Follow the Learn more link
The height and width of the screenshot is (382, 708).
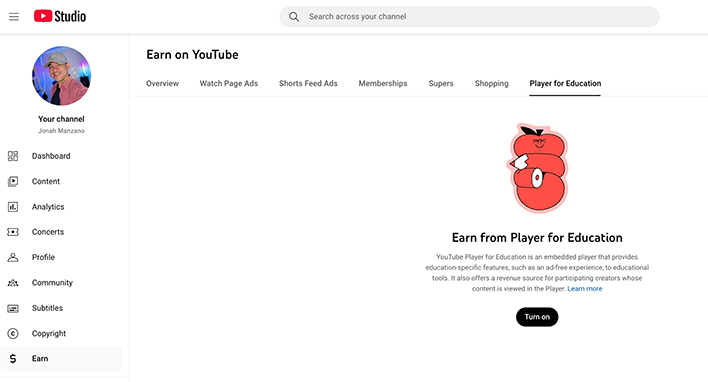tap(585, 289)
